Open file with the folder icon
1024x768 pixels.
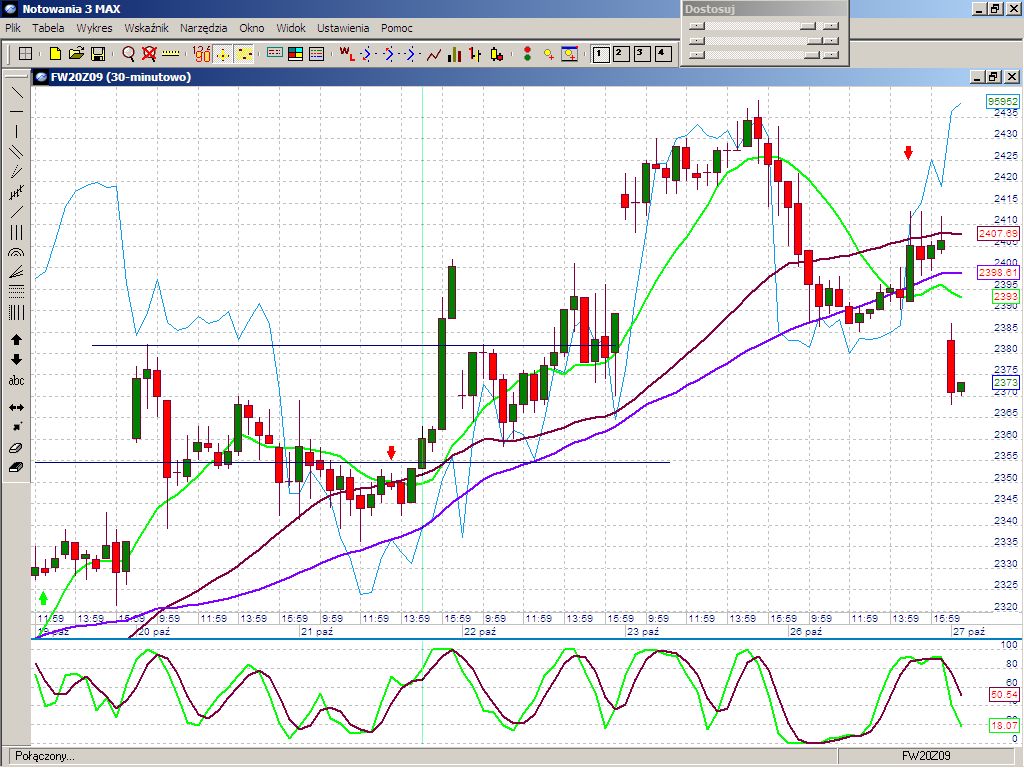[x=76, y=53]
